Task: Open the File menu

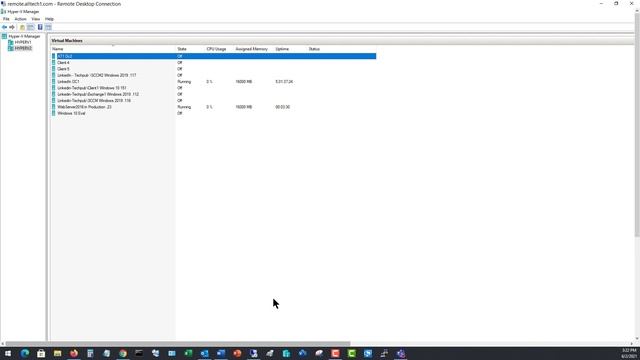Action: click(6, 19)
